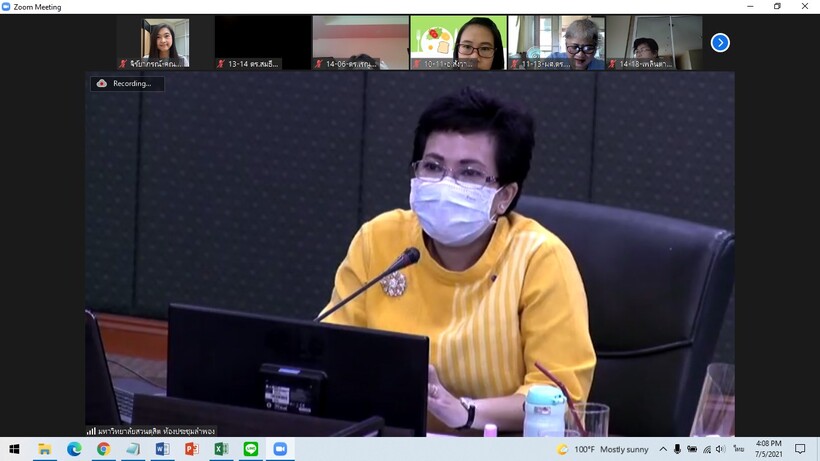This screenshot has width=820, height=461.
Task: Select the black video tile labeled 13-14
Action: point(263,43)
